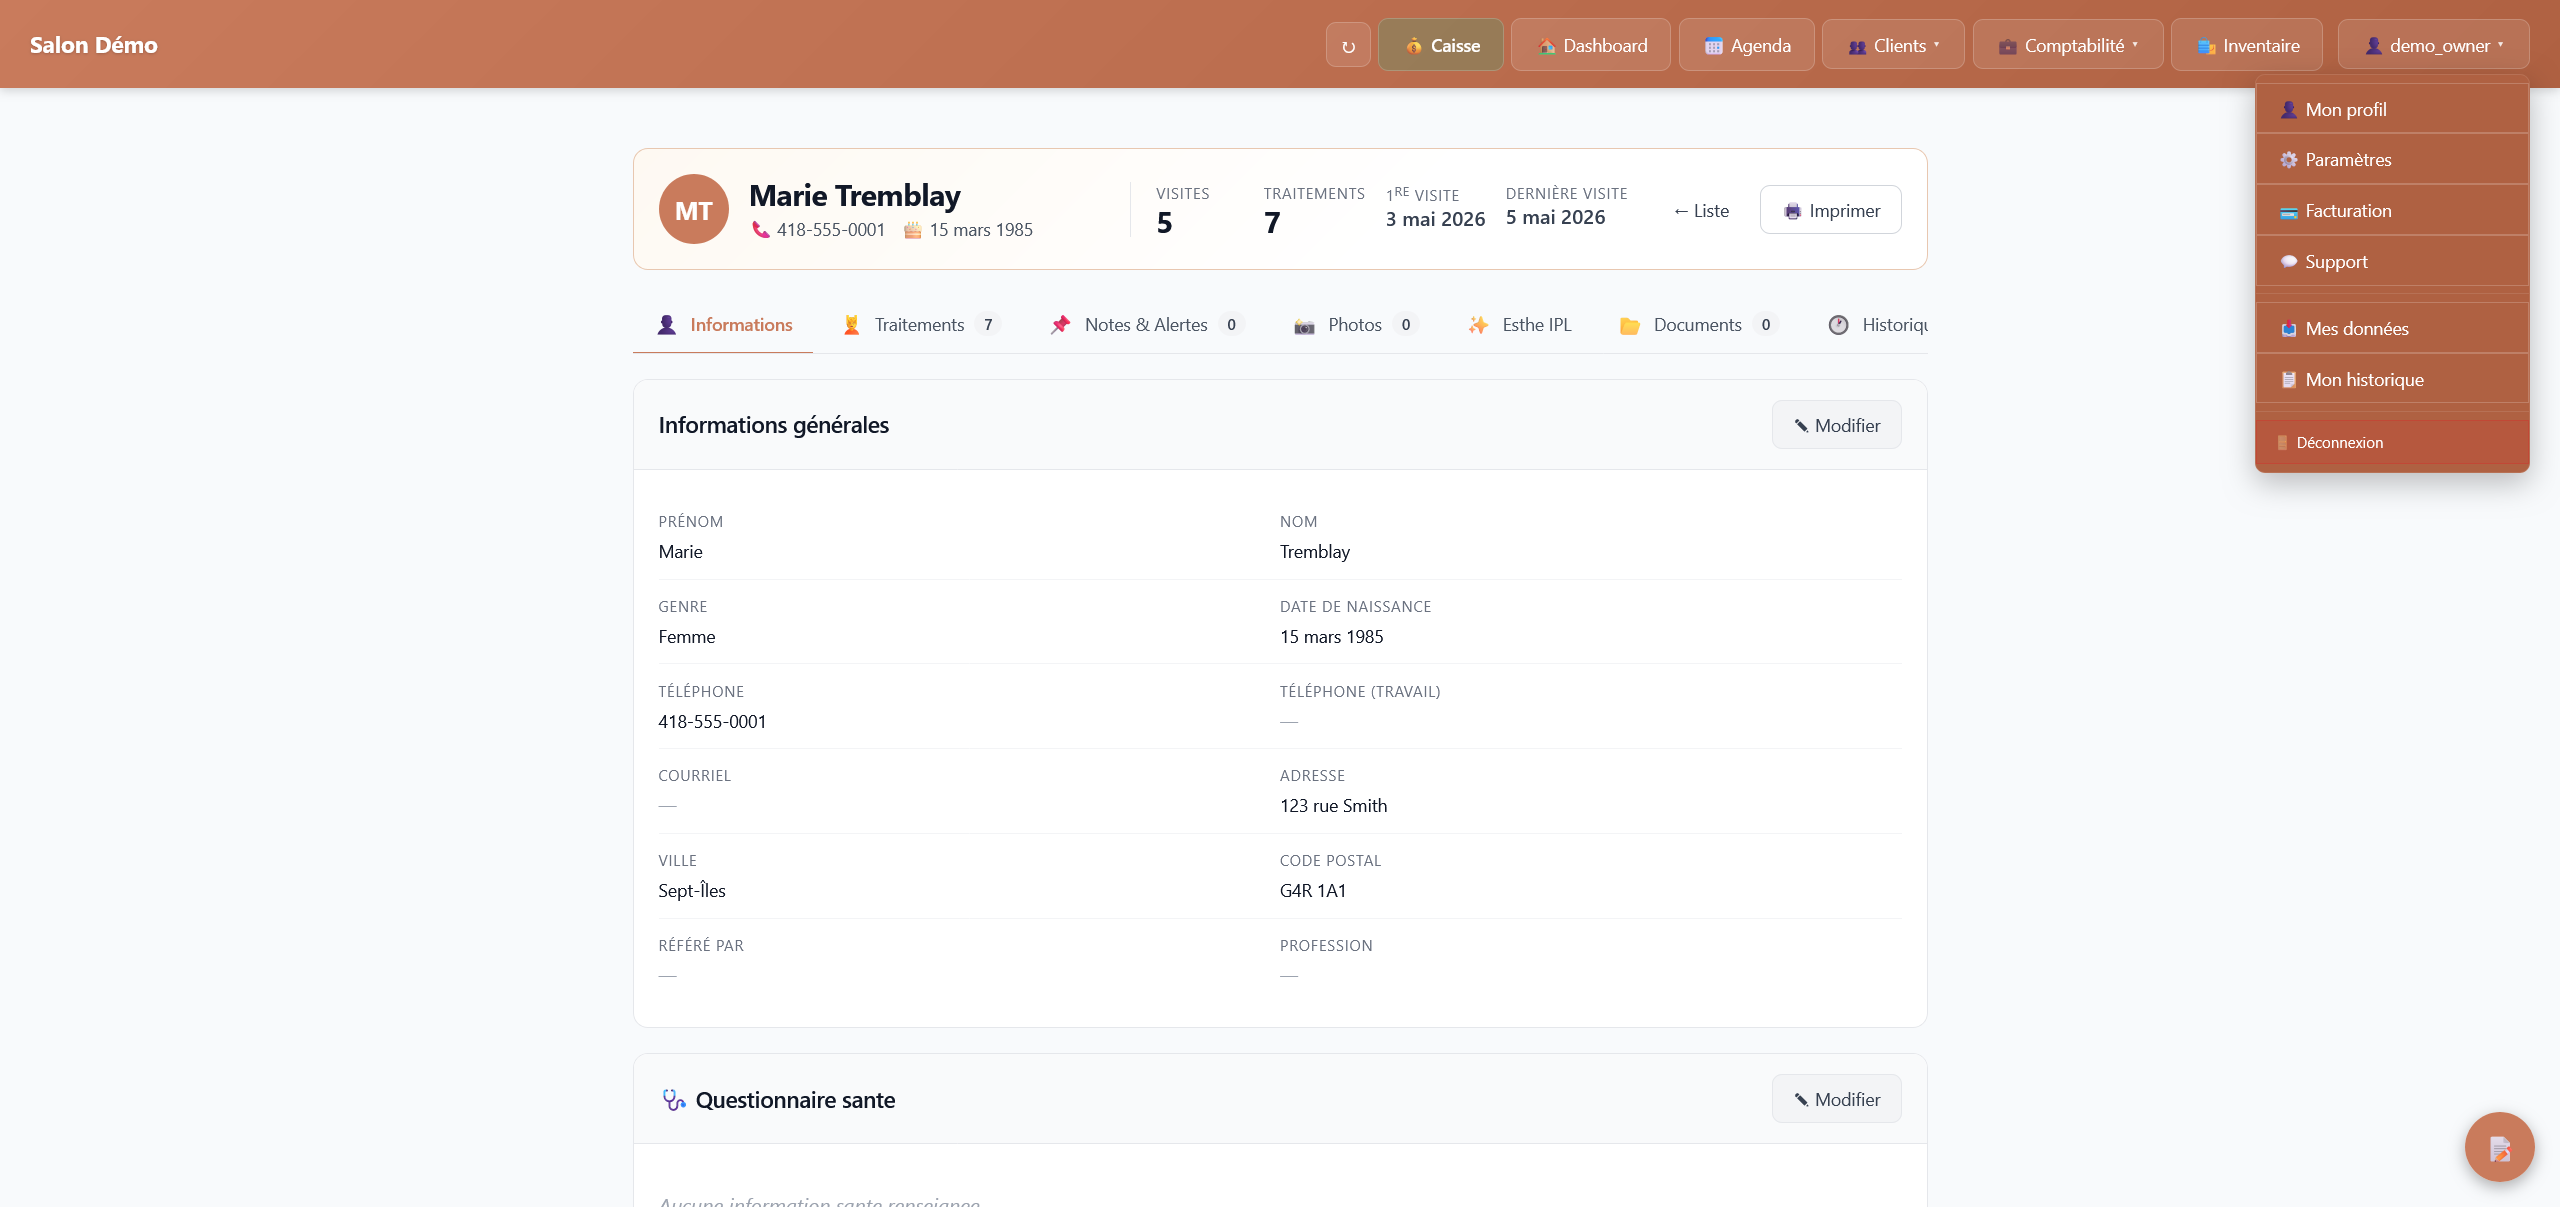
Task: Select Mon profil from user menu
Action: [x=2392, y=110]
